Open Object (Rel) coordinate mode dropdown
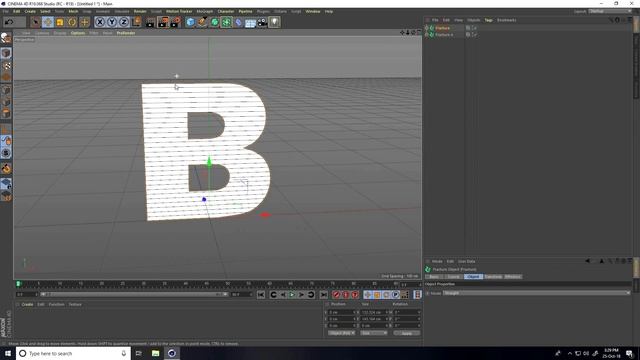This screenshot has height=360, width=640. click(341, 333)
